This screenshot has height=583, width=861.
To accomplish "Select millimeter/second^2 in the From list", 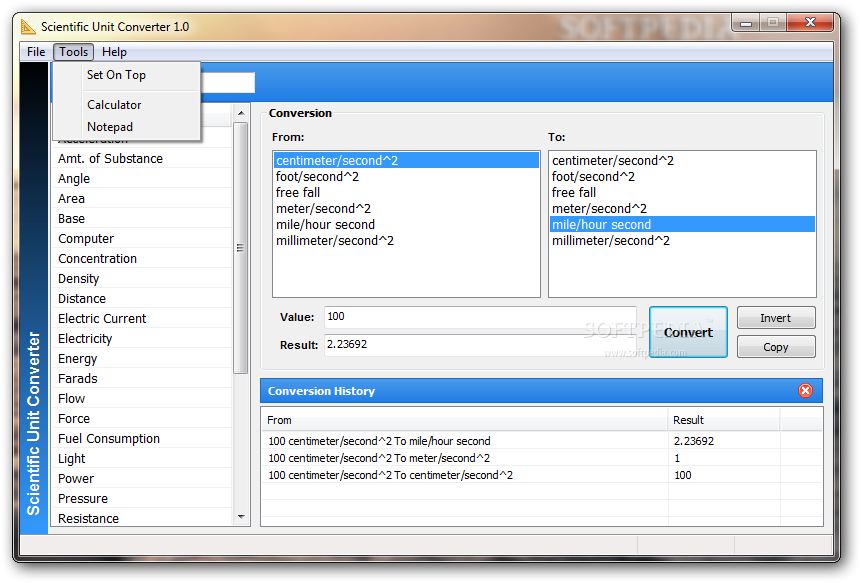I will coord(406,240).
